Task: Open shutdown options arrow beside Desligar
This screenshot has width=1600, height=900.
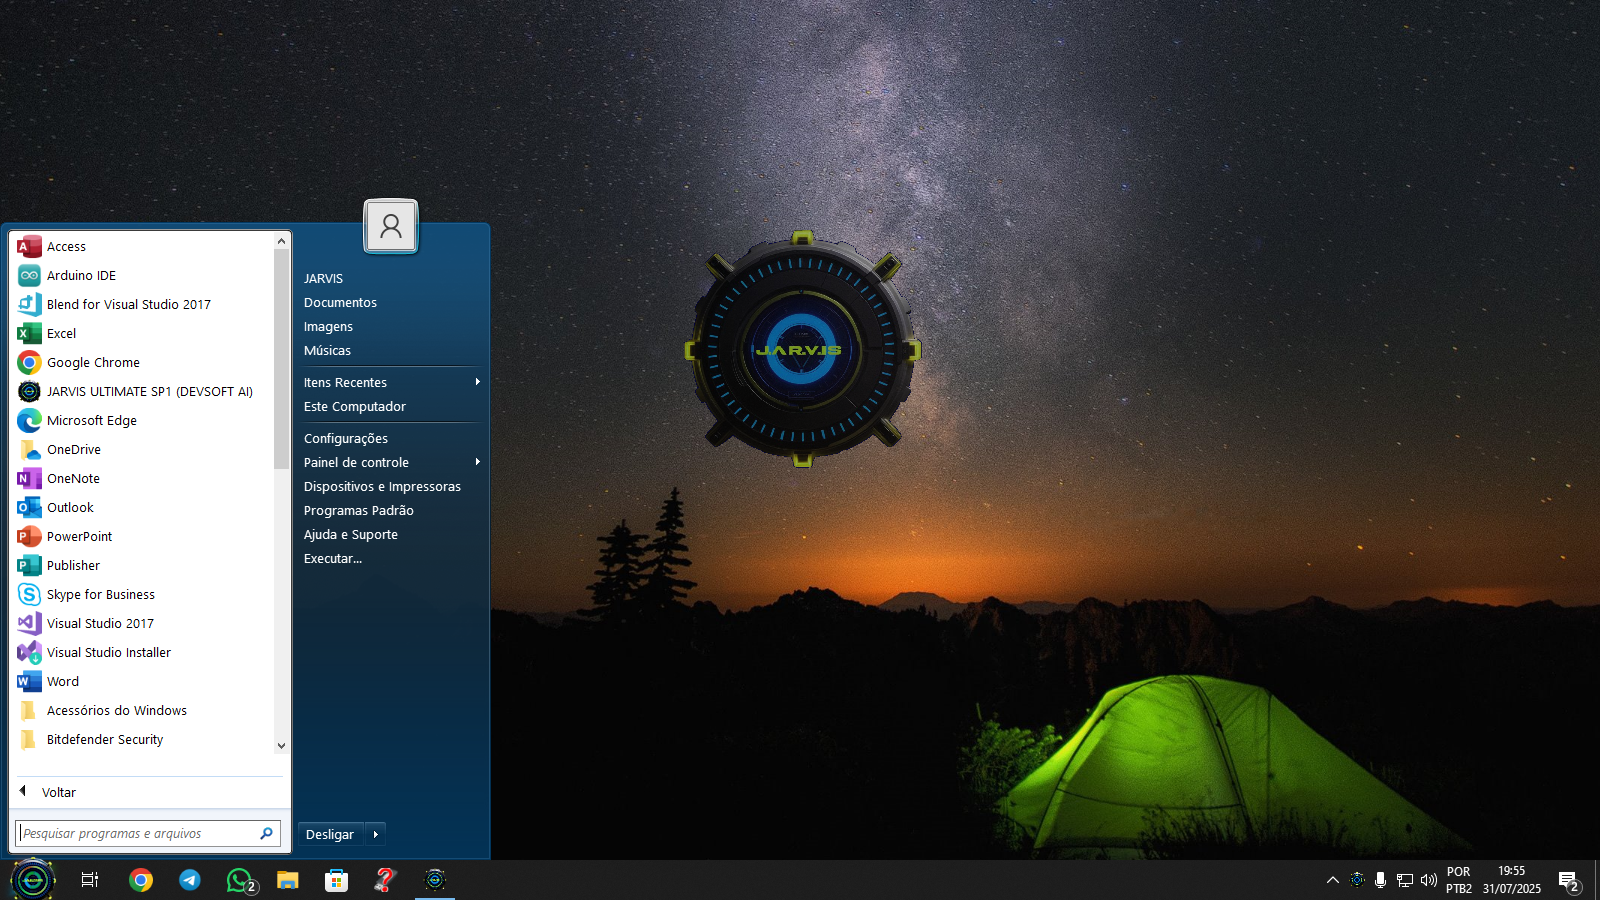Action: pos(376,834)
